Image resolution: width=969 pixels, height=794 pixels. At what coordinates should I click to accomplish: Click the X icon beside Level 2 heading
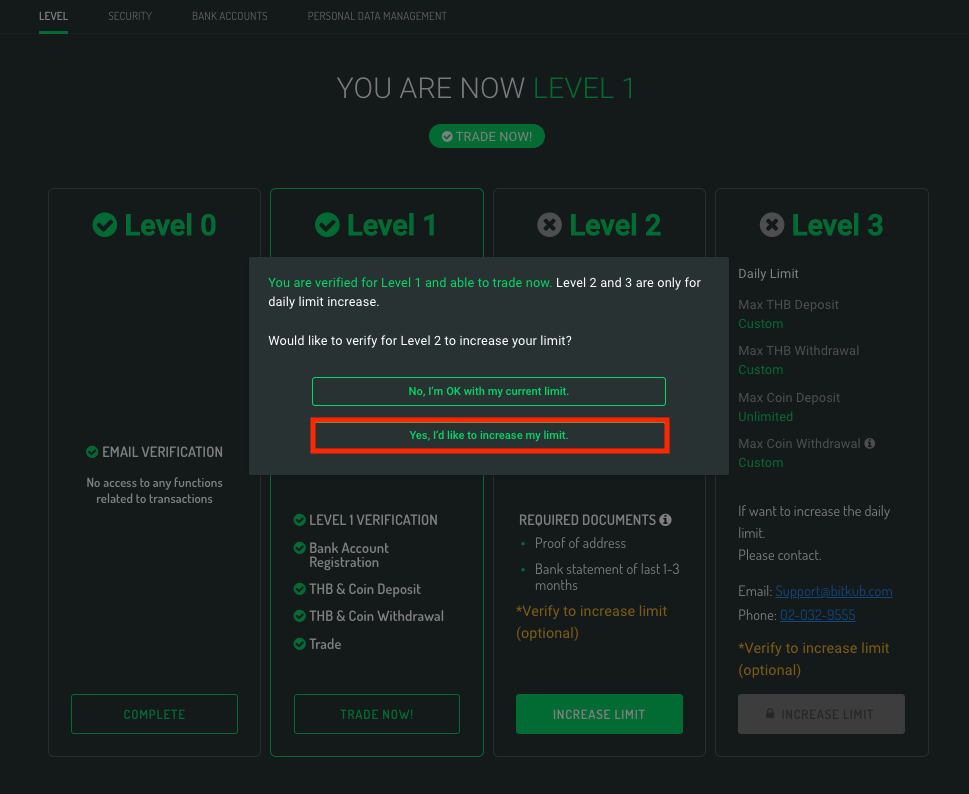point(549,225)
